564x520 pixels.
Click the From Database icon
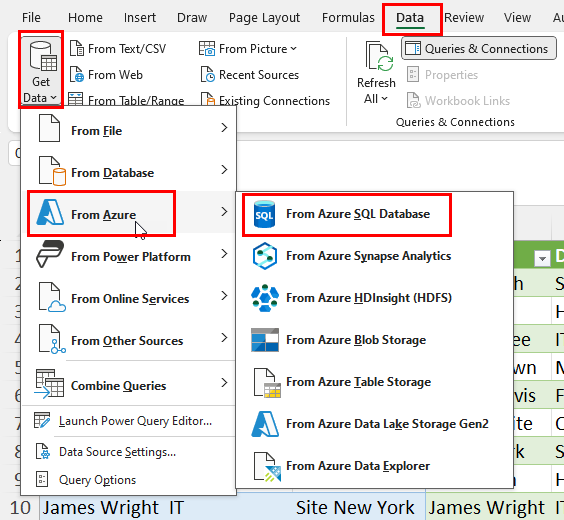coord(52,171)
